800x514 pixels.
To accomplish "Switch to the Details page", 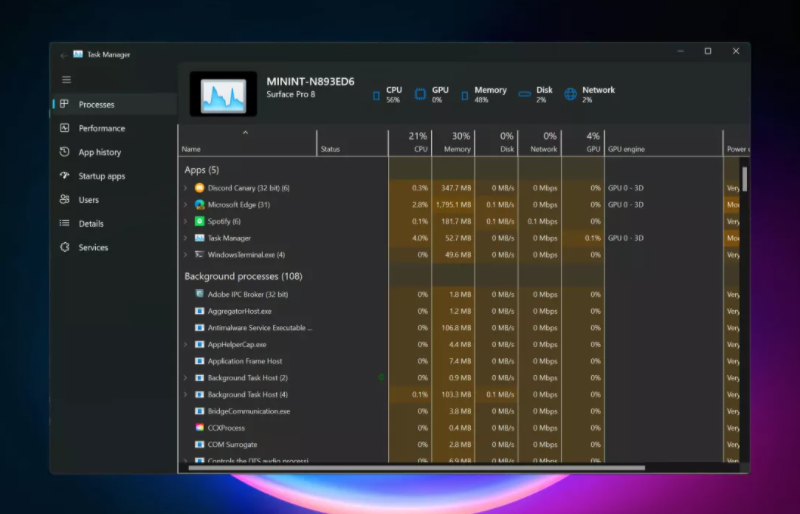I will [114, 224].
